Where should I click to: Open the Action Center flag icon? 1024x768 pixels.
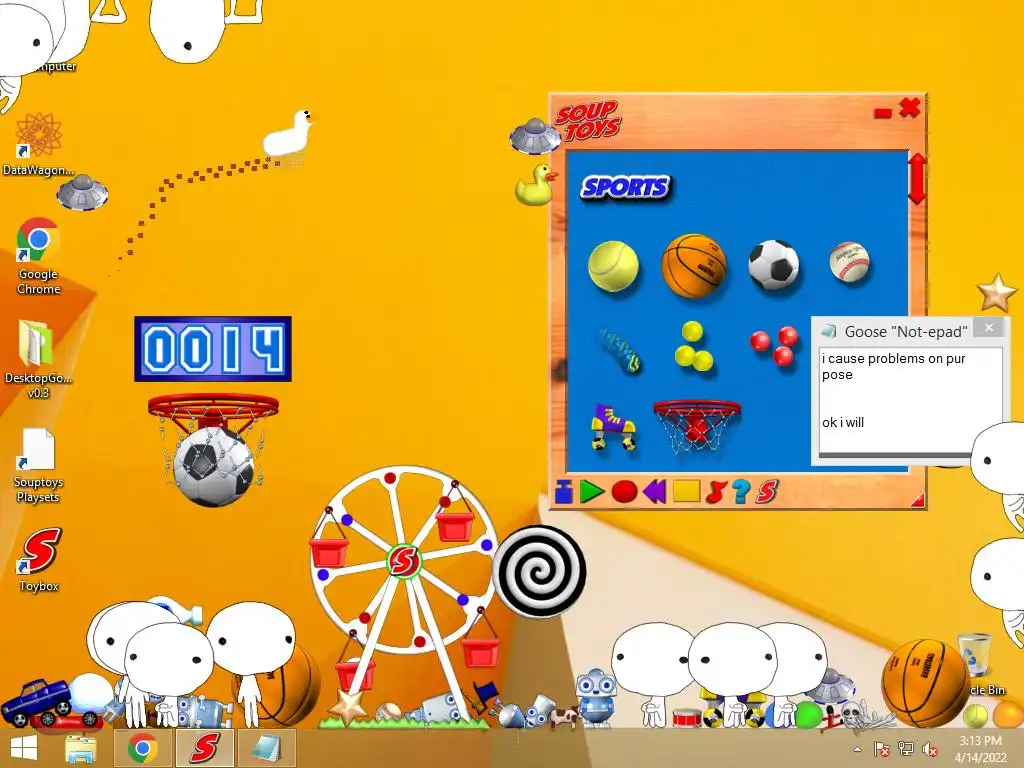pyautogui.click(x=881, y=749)
